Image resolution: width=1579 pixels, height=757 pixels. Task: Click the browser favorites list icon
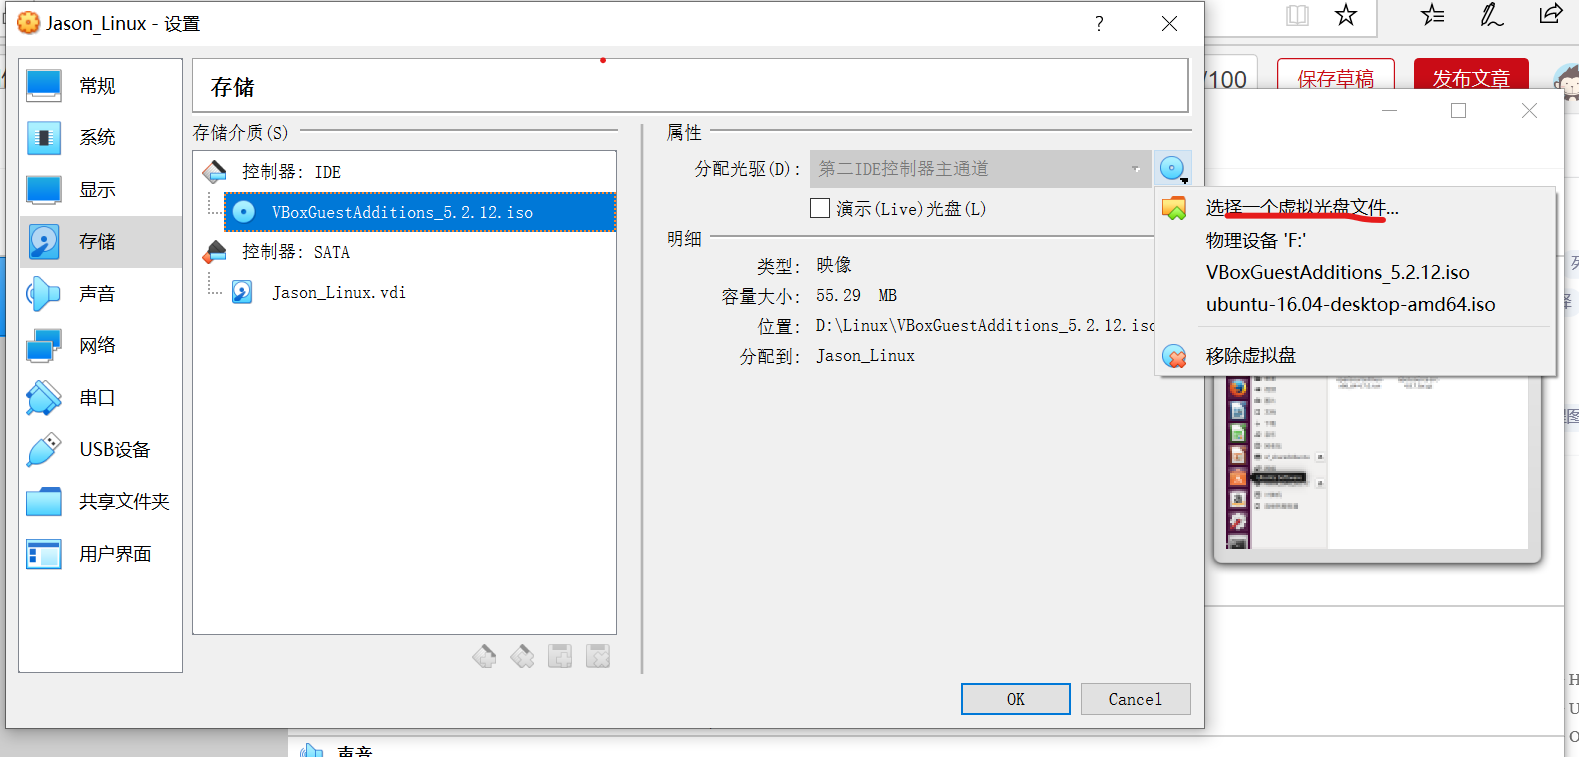pos(1432,14)
